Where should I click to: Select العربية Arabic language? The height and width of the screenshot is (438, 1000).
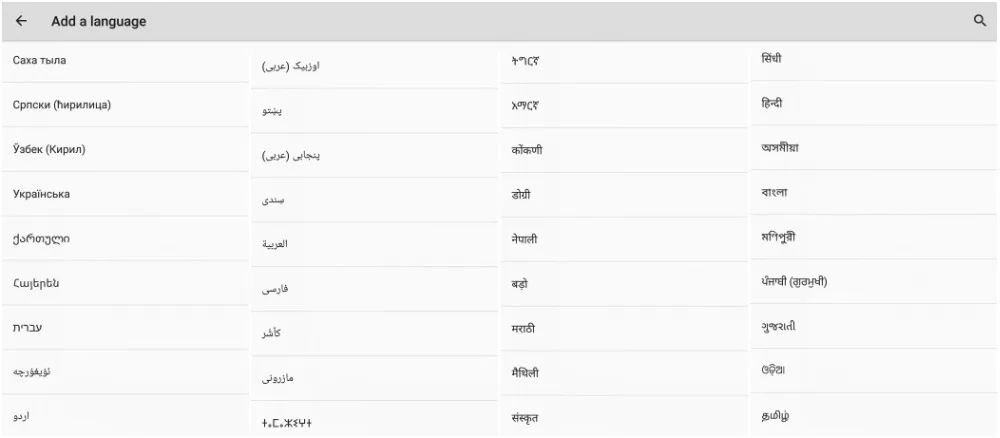coord(374,244)
